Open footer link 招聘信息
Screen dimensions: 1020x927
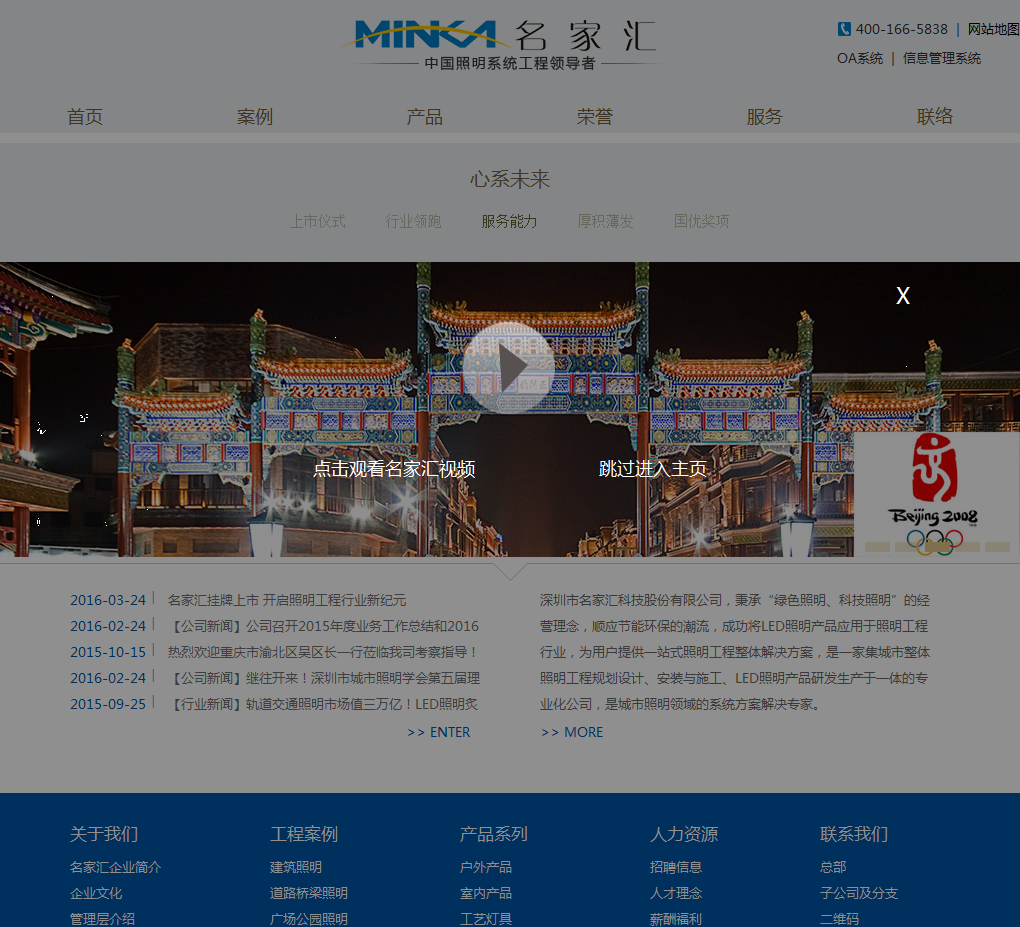pyautogui.click(x=675, y=868)
